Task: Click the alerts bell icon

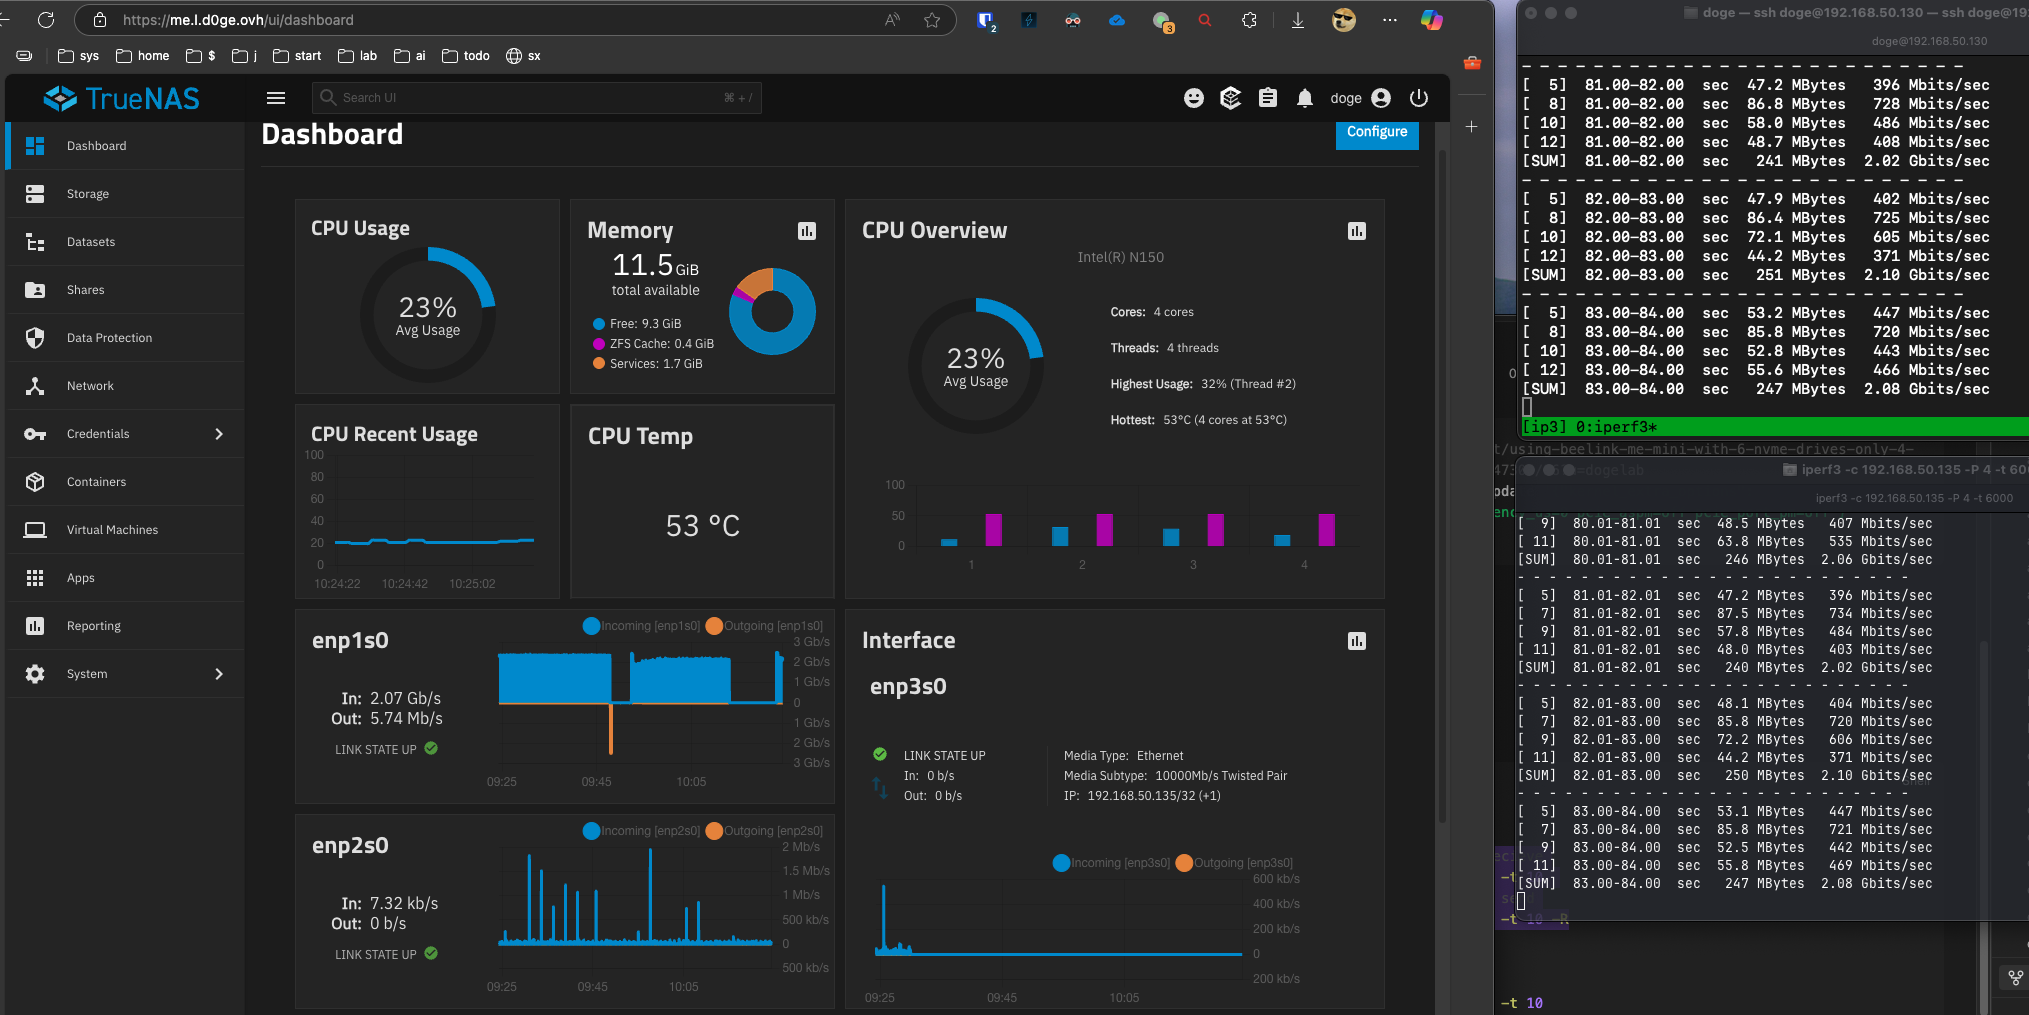Action: [x=1304, y=98]
